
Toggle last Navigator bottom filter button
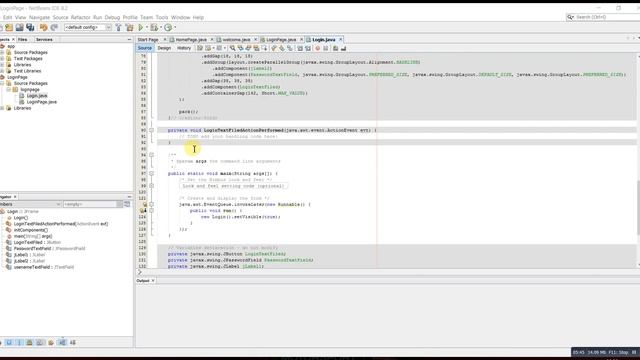click(73, 342)
